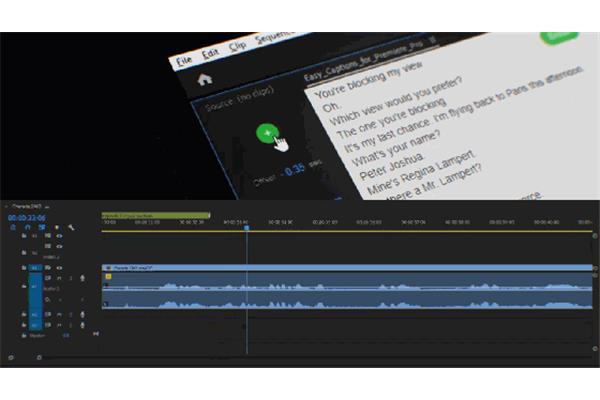Hide the V1 track with eye icon
600x400 pixels.
pyautogui.click(x=59, y=268)
